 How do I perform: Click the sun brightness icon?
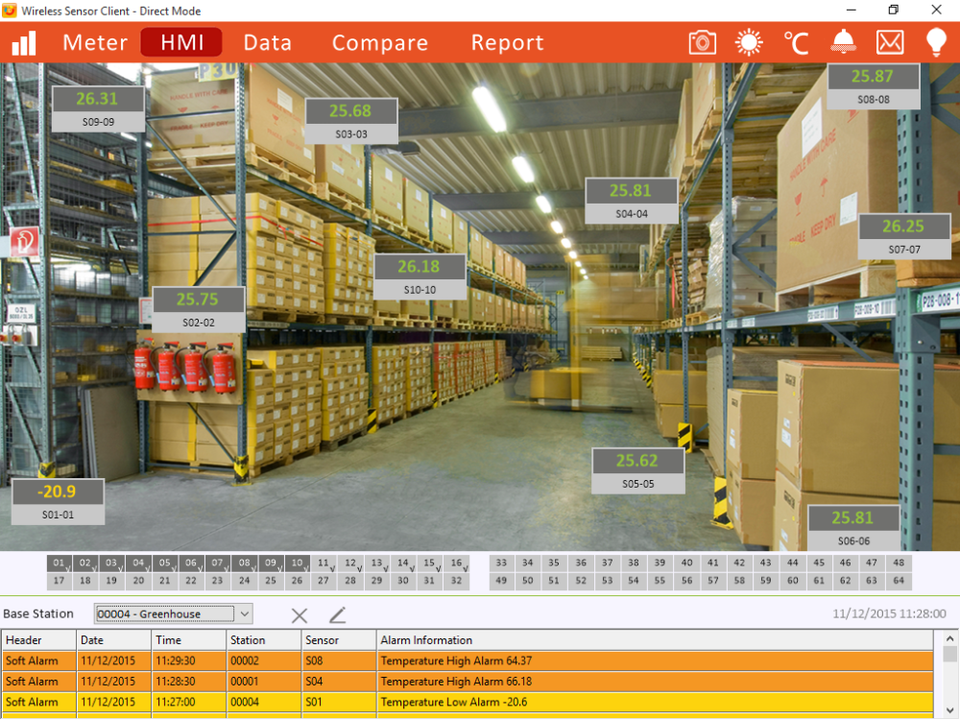click(x=748, y=42)
